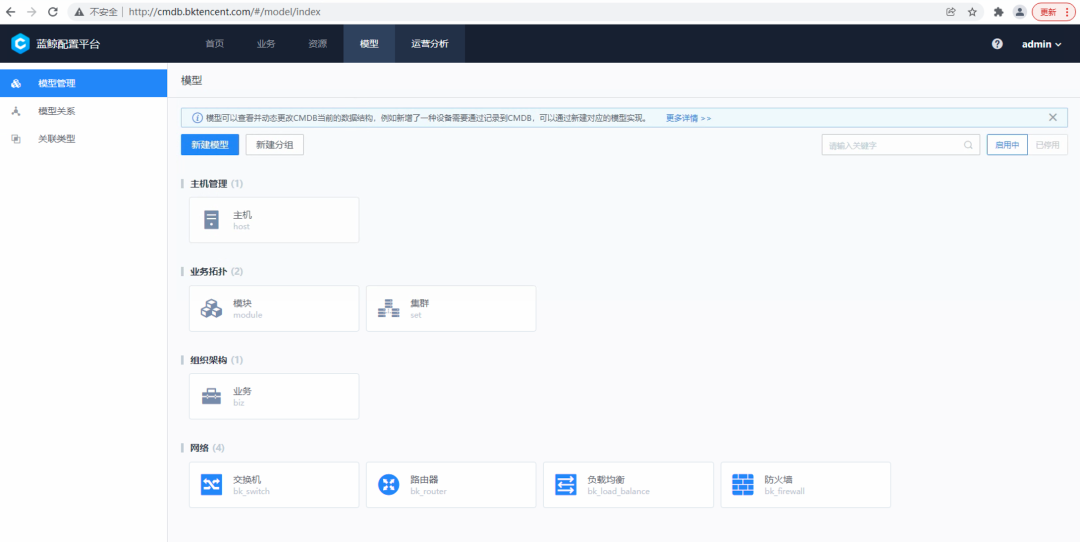The width and height of the screenshot is (1080, 542).
Task: Click the browser address bar URL
Action: pos(225,12)
